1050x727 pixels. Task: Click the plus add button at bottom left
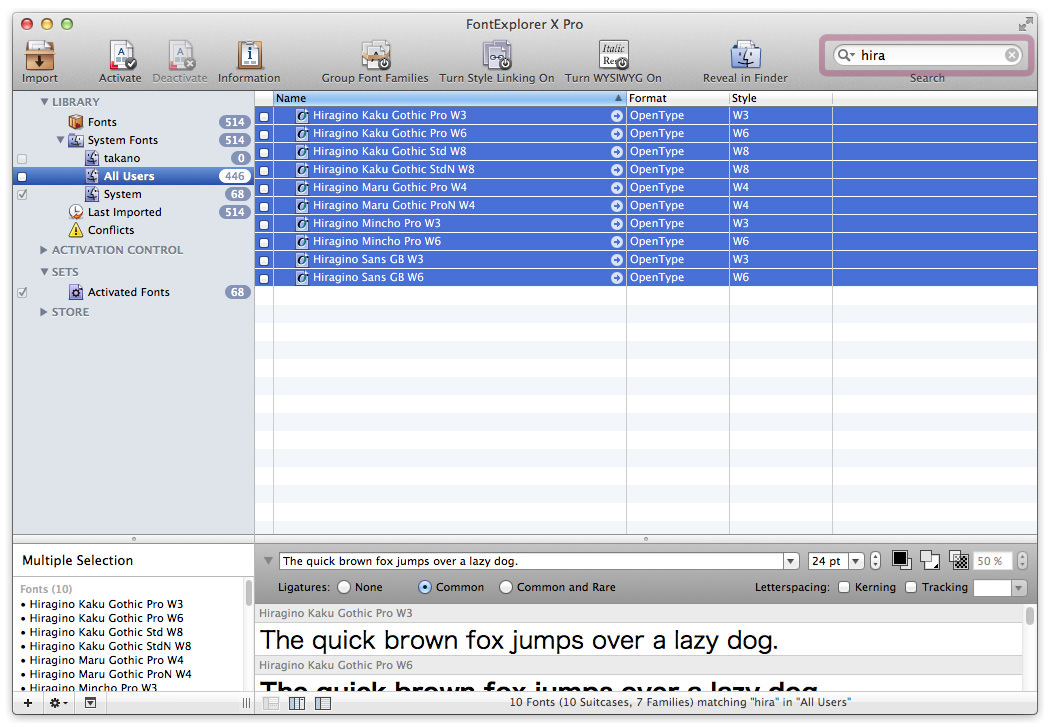(28, 703)
